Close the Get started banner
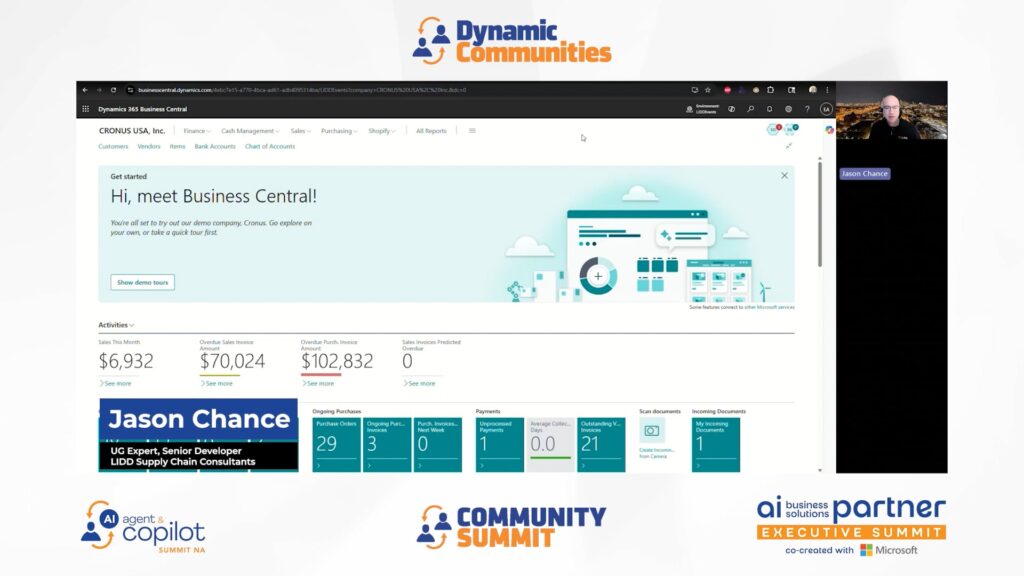 click(784, 175)
